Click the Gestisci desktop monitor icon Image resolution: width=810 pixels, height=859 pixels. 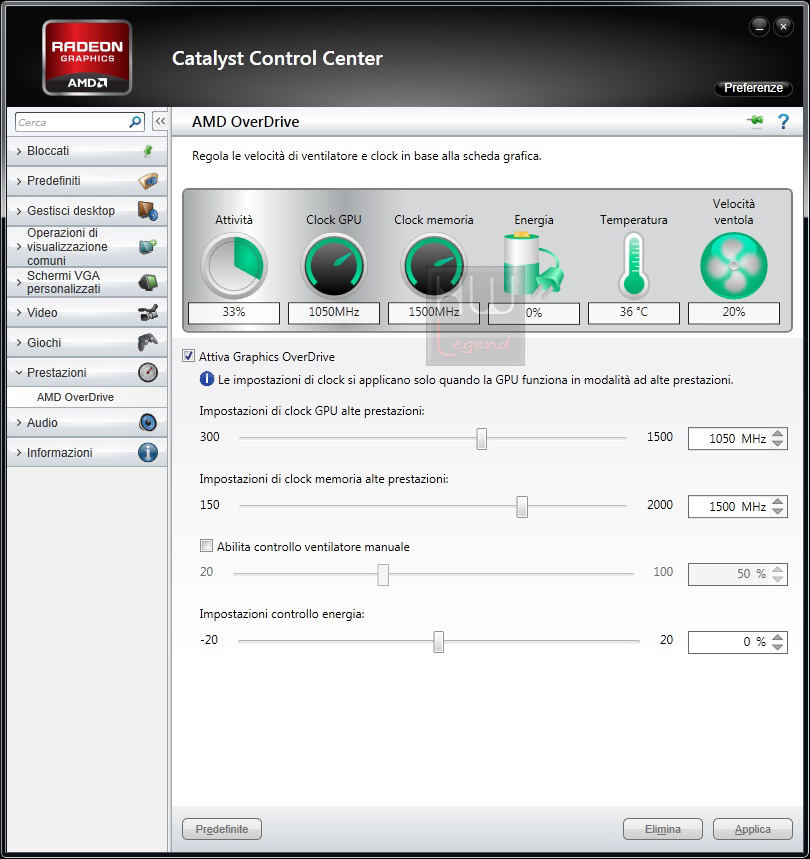coord(148,210)
